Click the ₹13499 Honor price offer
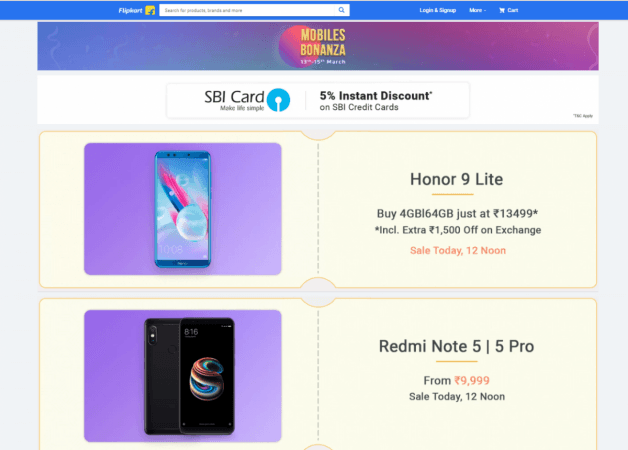Image resolution: width=628 pixels, height=450 pixels. coord(457,213)
